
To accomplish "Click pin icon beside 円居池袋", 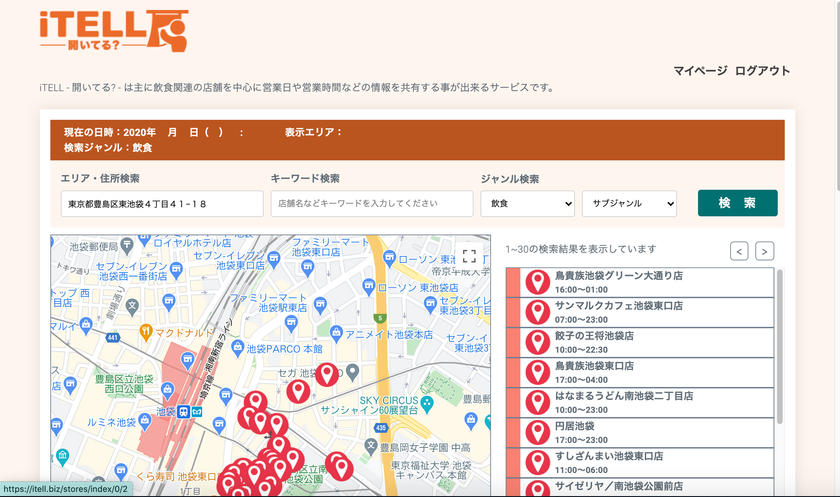I will pyautogui.click(x=537, y=432).
